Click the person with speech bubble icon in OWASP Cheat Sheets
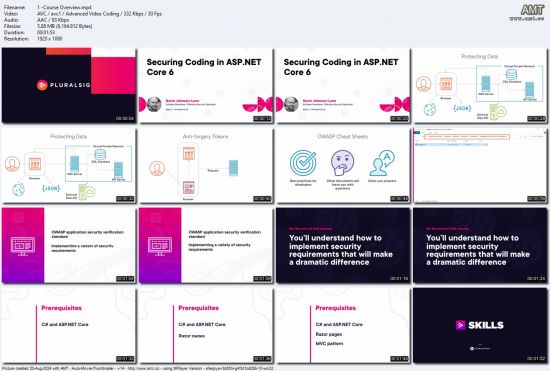This screenshot has height=371, width=550. 382,163
